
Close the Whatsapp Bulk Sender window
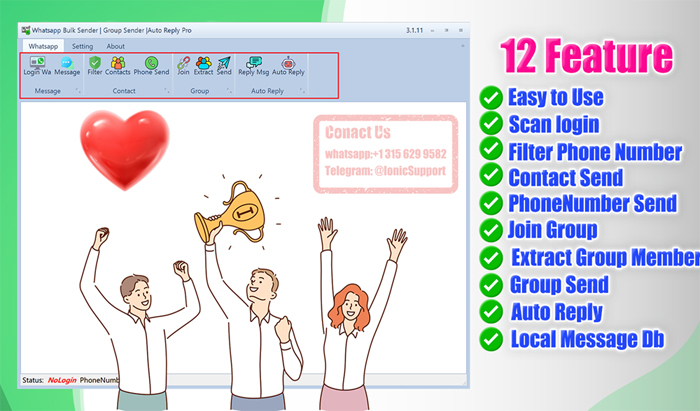(x=461, y=30)
